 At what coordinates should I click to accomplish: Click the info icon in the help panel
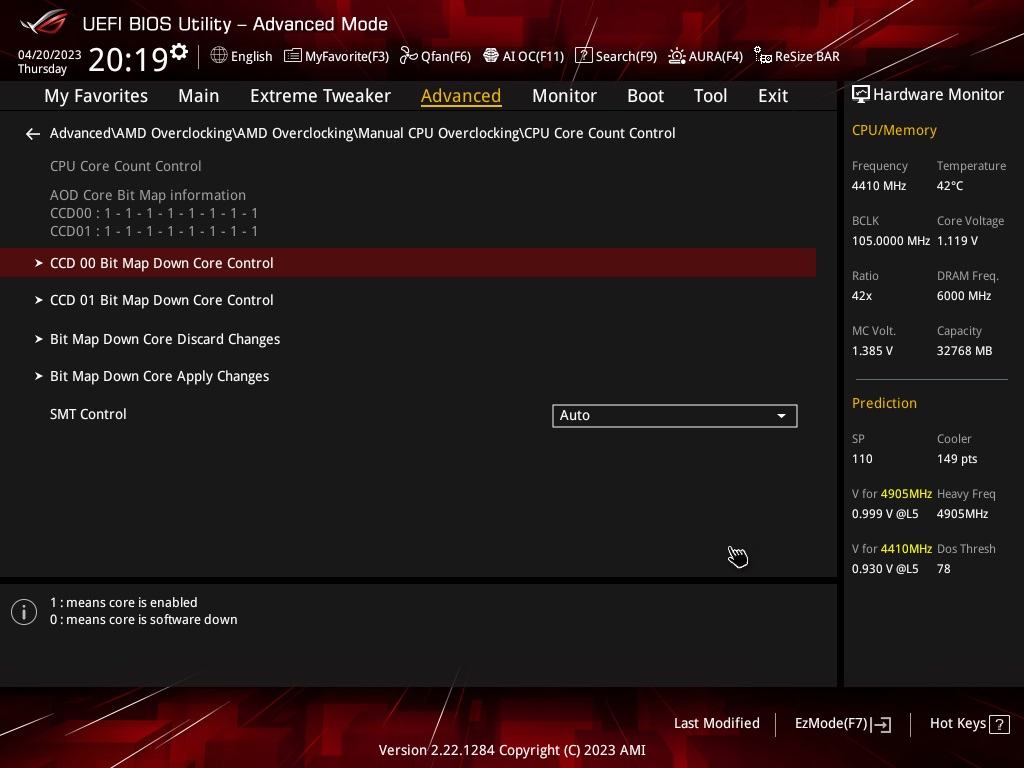click(24, 612)
